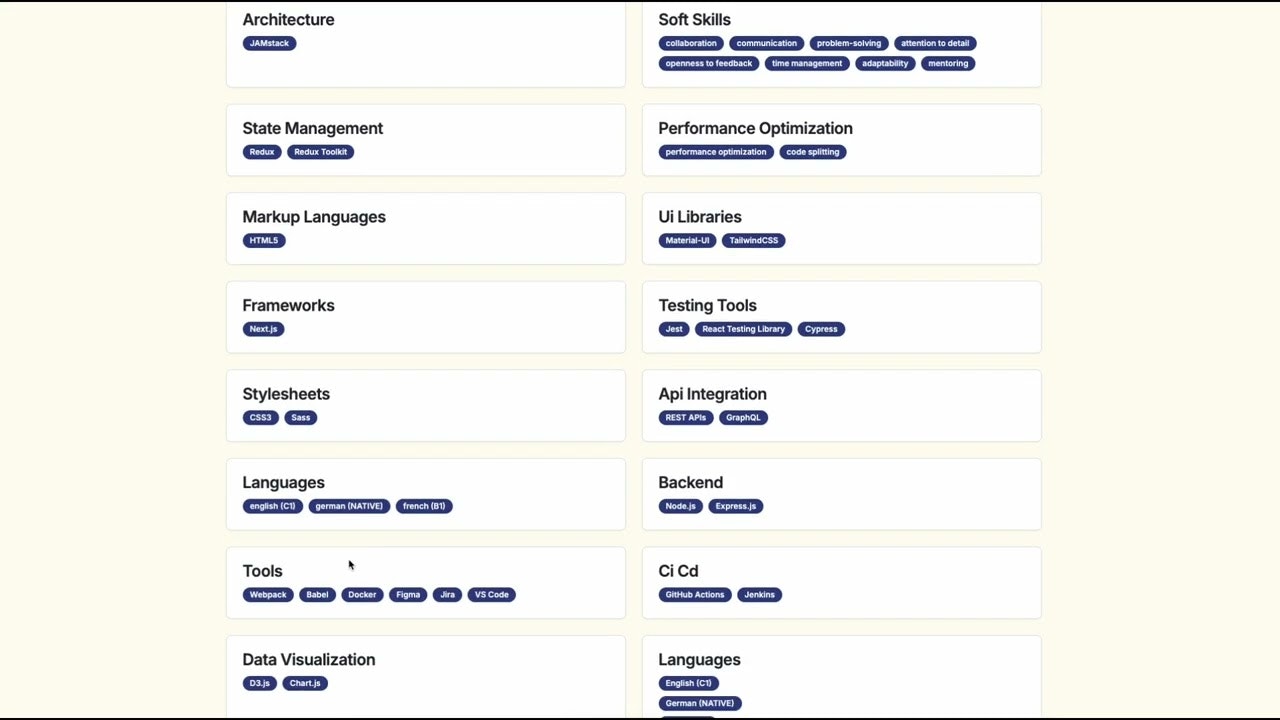Select the Jenkins tag
Screen dimensions: 1280x720
[760, 594]
